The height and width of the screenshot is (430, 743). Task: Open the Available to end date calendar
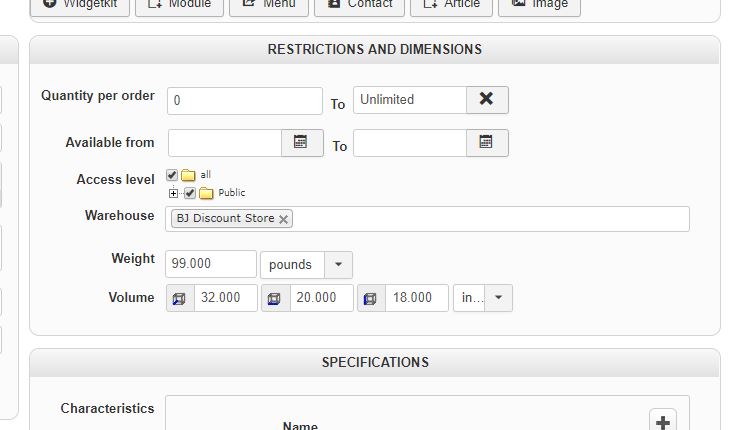coord(486,143)
